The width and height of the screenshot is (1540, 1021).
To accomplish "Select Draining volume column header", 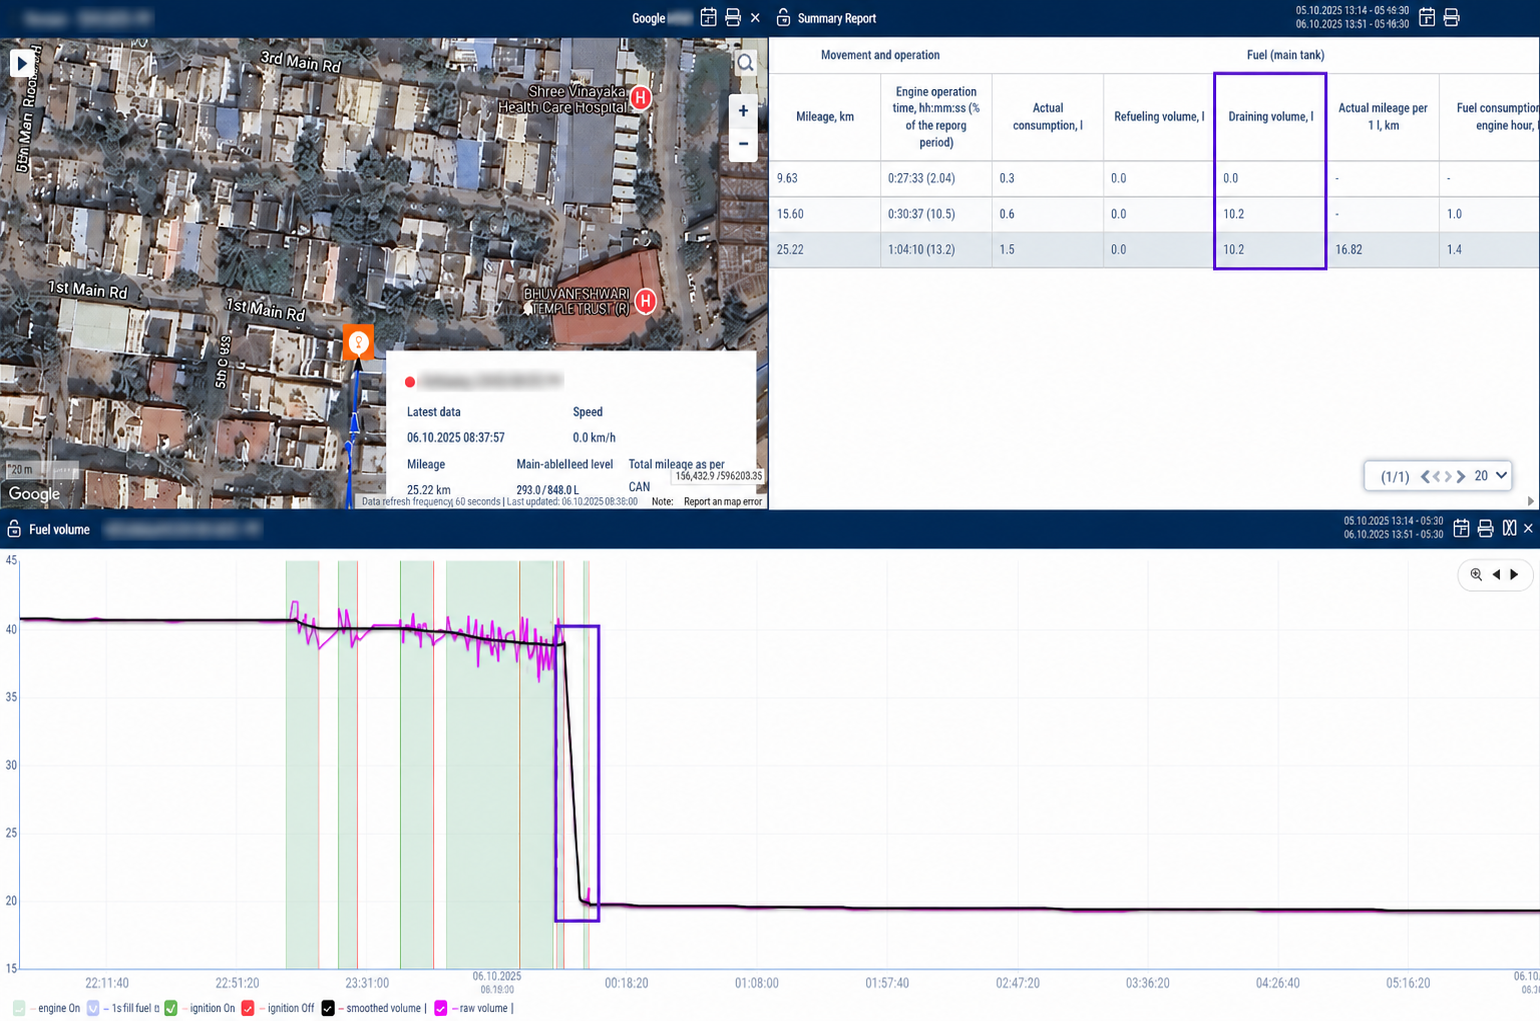I will click(x=1270, y=117).
